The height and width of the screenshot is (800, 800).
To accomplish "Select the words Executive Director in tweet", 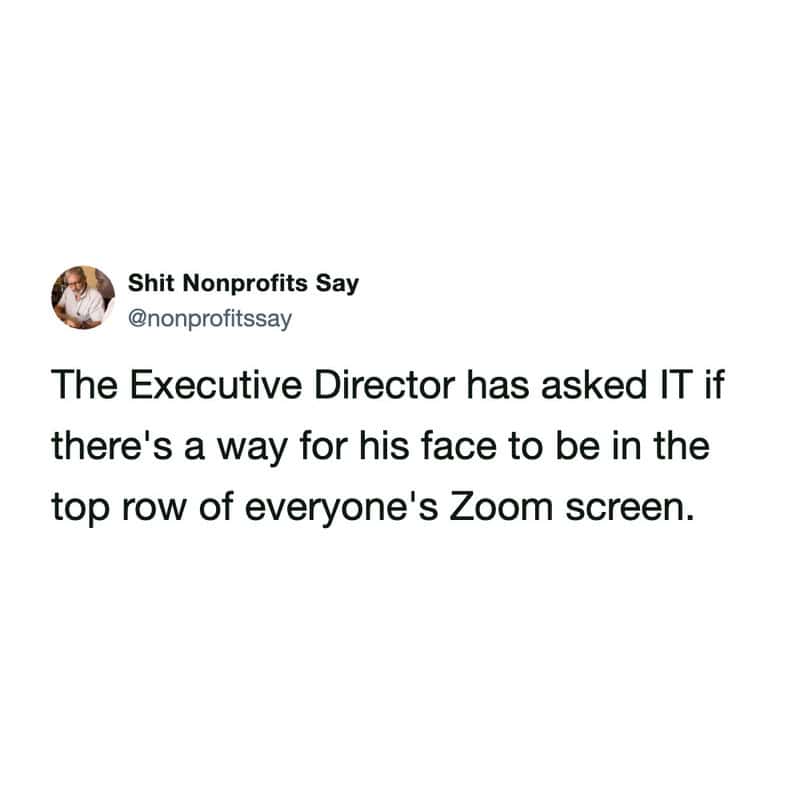I will click(x=292, y=385).
